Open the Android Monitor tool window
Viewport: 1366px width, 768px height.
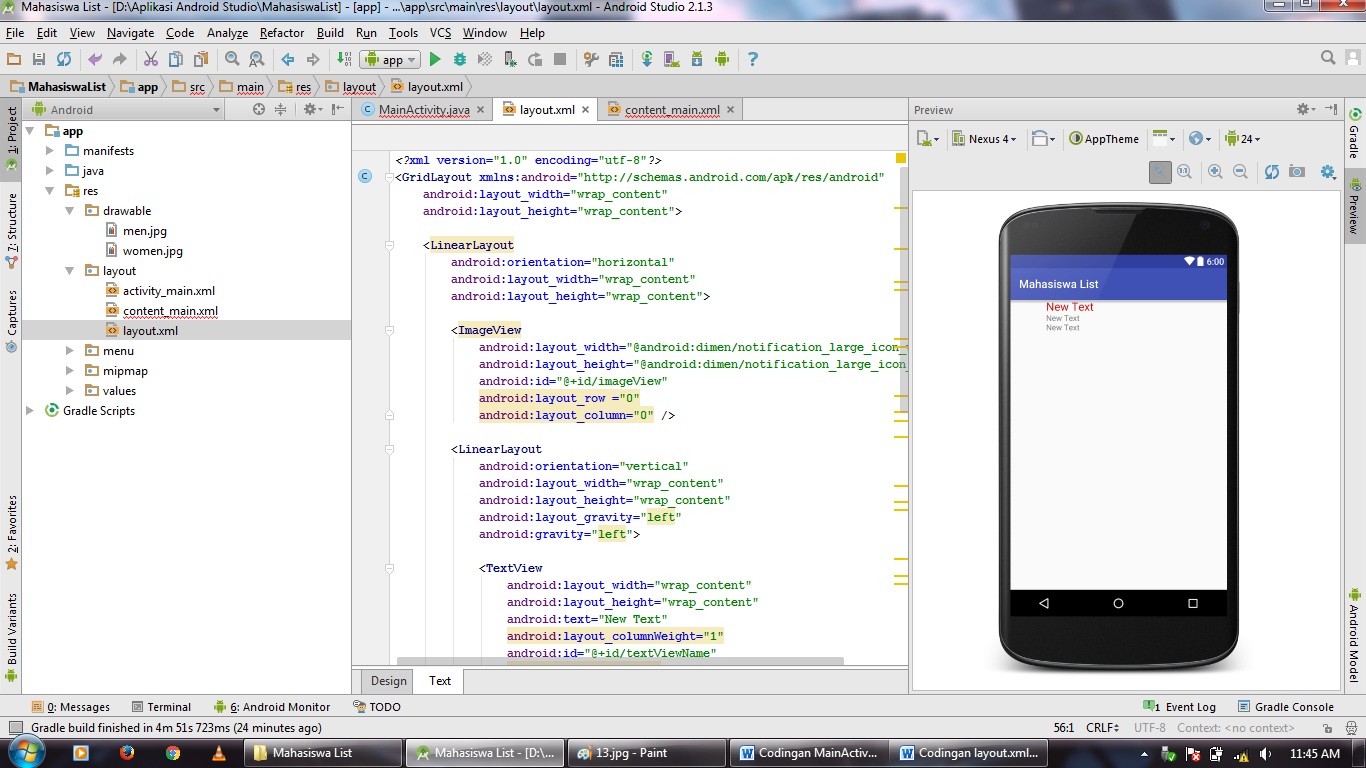coord(272,707)
